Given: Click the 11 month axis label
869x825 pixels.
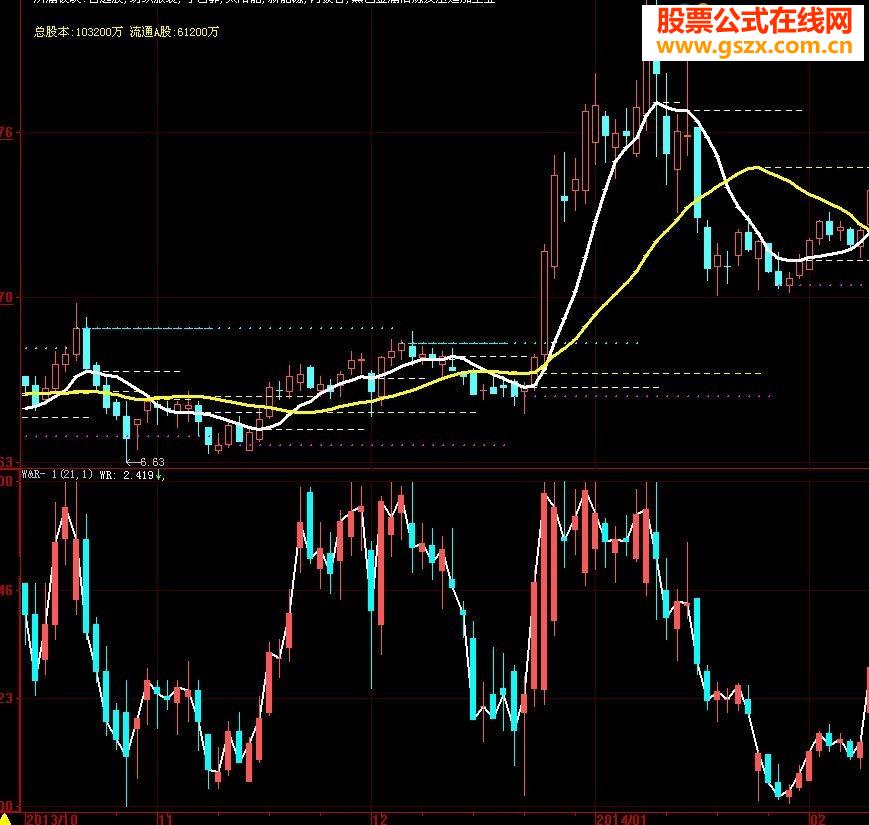Looking at the screenshot, I should (165, 819).
